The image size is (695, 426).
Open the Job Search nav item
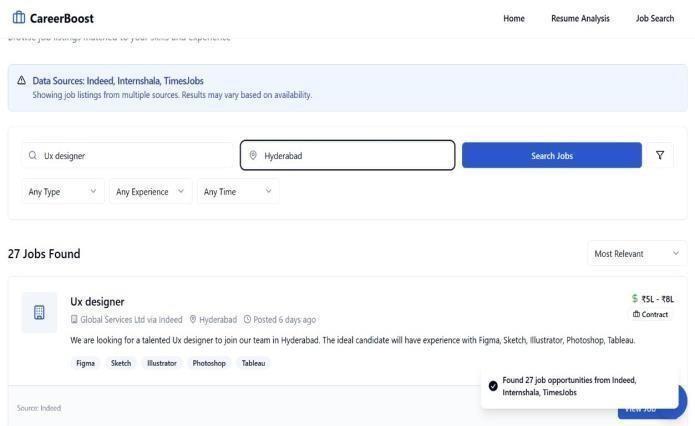(x=655, y=18)
